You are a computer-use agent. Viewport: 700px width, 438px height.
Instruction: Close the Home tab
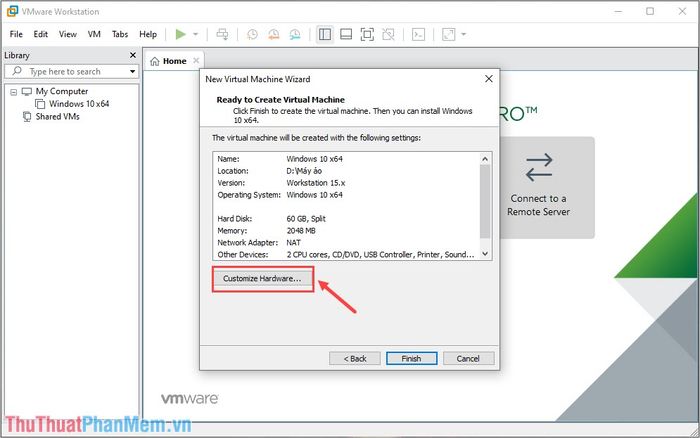(196, 61)
